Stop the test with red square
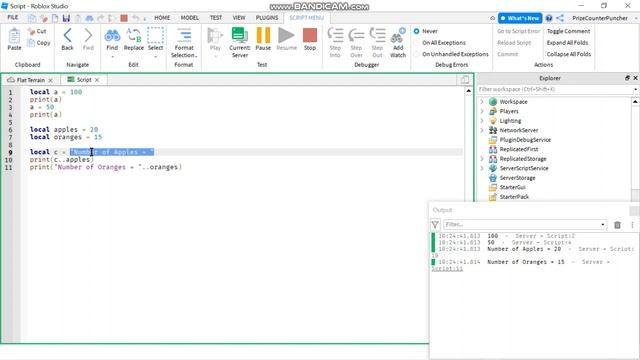 tap(310, 36)
